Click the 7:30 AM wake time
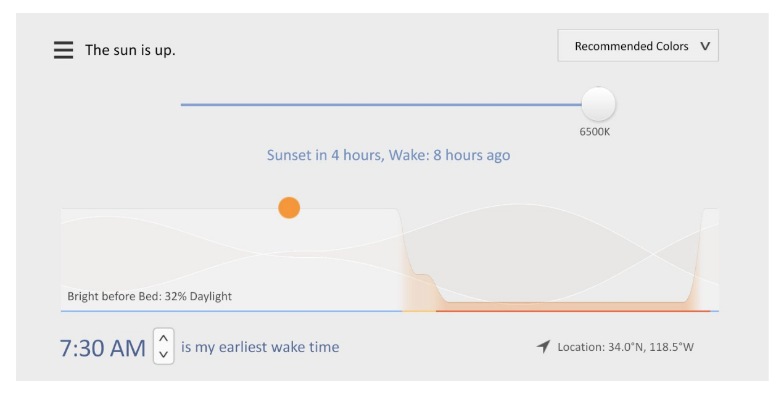 [x=103, y=348]
